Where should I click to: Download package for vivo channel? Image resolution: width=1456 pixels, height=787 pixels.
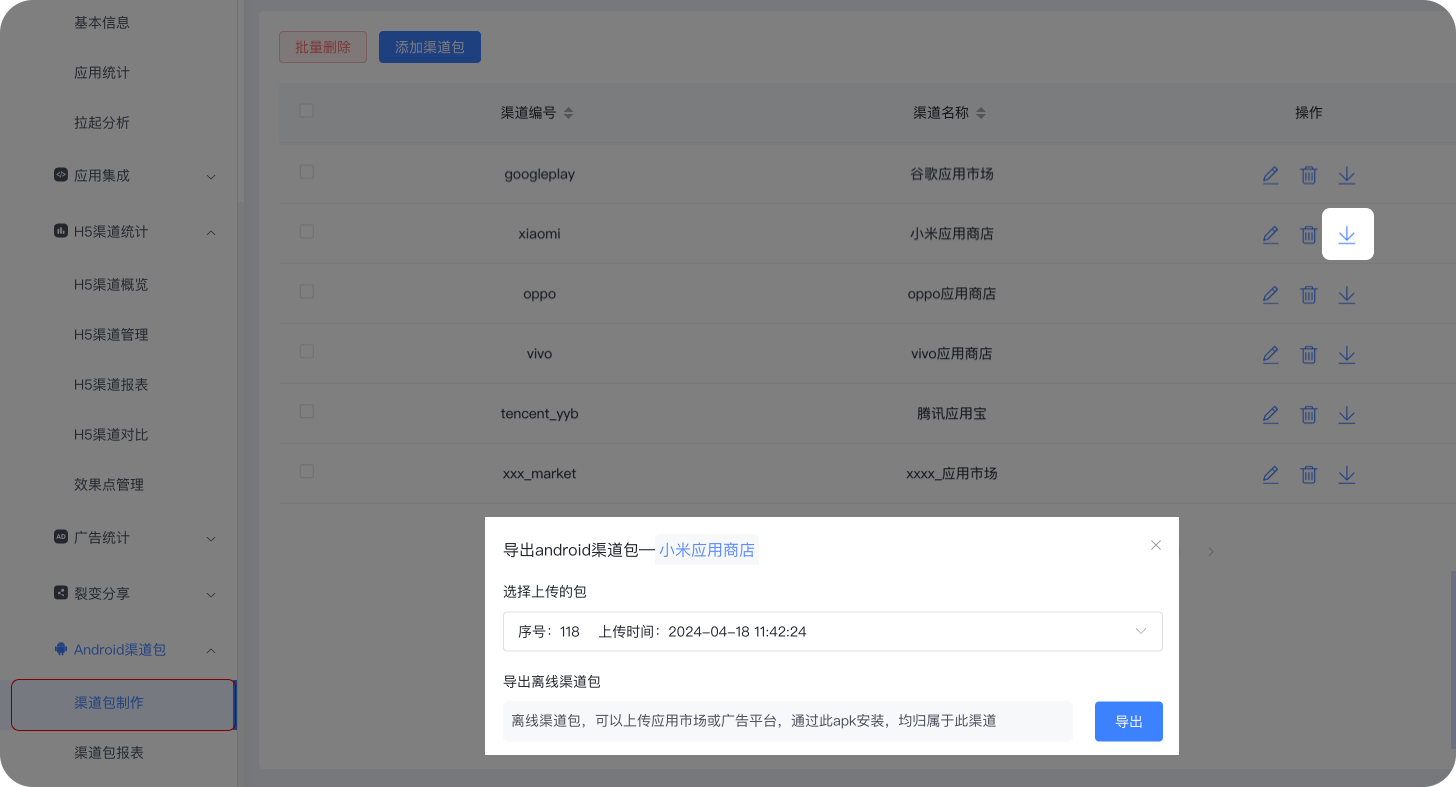click(1347, 354)
